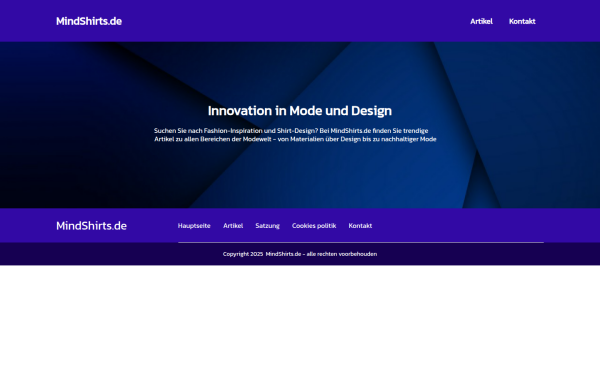Click 'alle rechten voorbehouden' in the footer

pos(342,254)
